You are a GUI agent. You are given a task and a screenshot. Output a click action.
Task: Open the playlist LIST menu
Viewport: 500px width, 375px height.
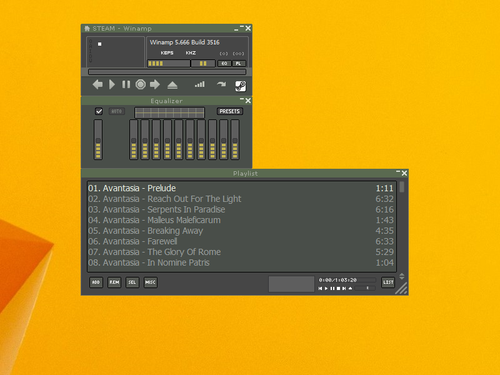pyautogui.click(x=388, y=282)
